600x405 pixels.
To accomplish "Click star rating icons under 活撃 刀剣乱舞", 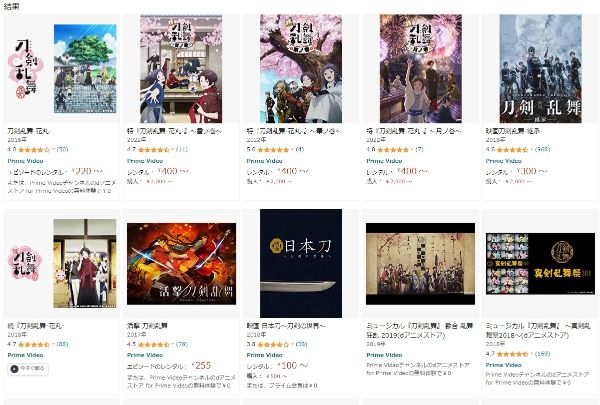I will pyautogui.click(x=153, y=344).
